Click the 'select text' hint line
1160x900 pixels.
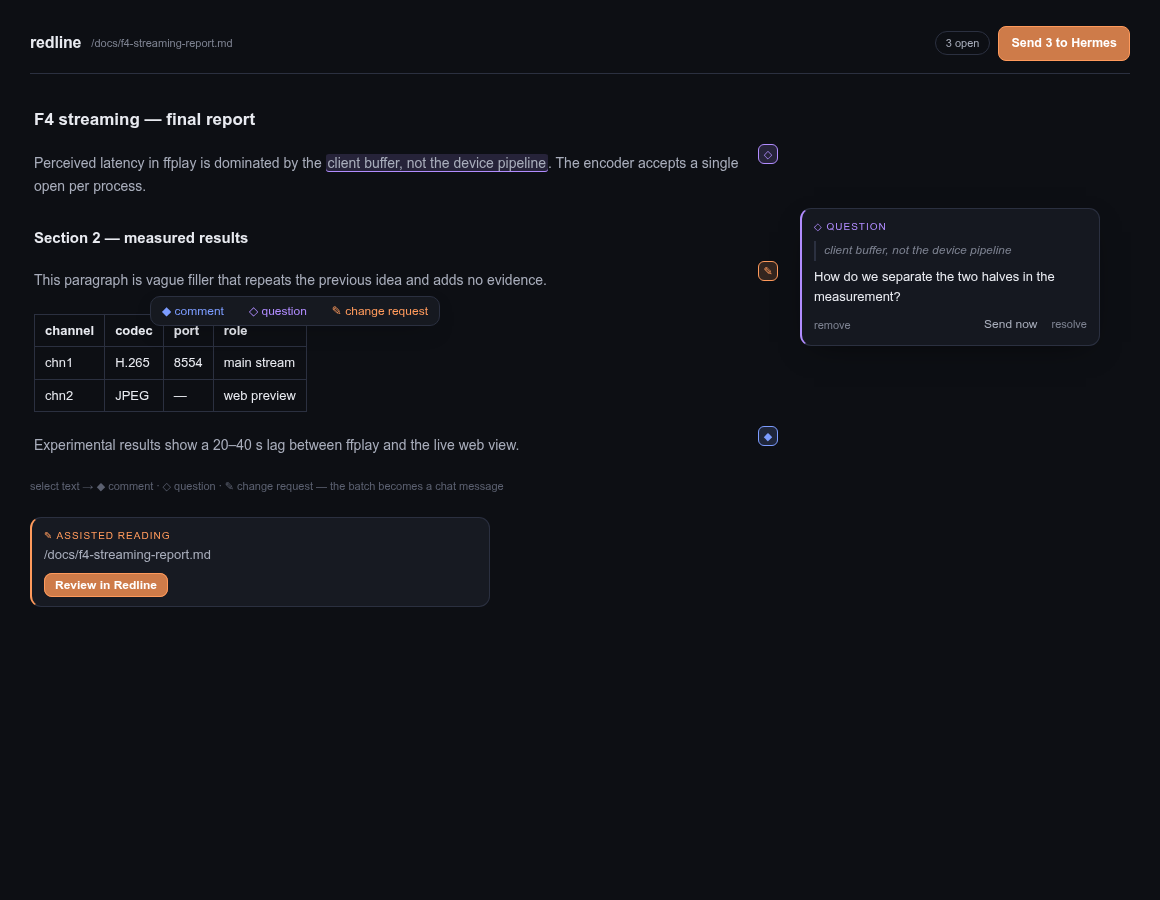click(x=266, y=487)
